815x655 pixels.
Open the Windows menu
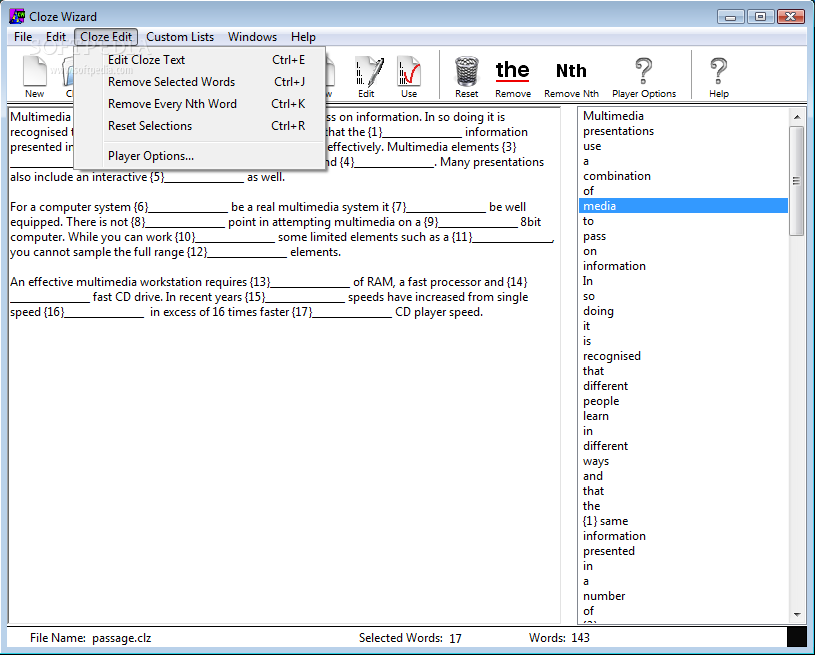tap(252, 37)
